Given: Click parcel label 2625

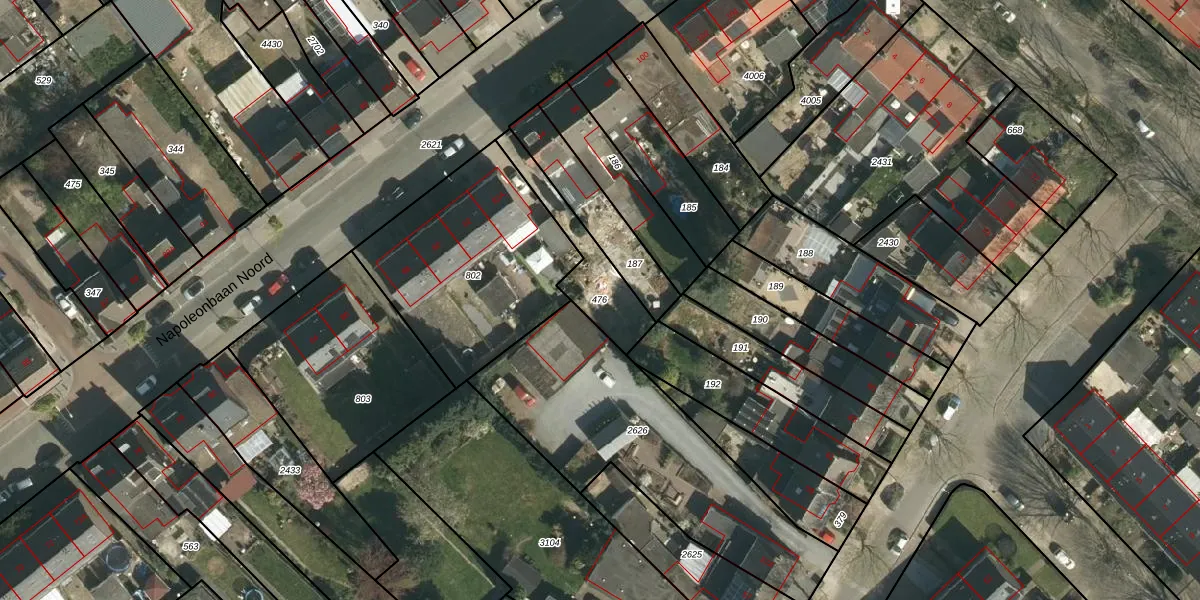Looking at the screenshot, I should pyautogui.click(x=691, y=554).
